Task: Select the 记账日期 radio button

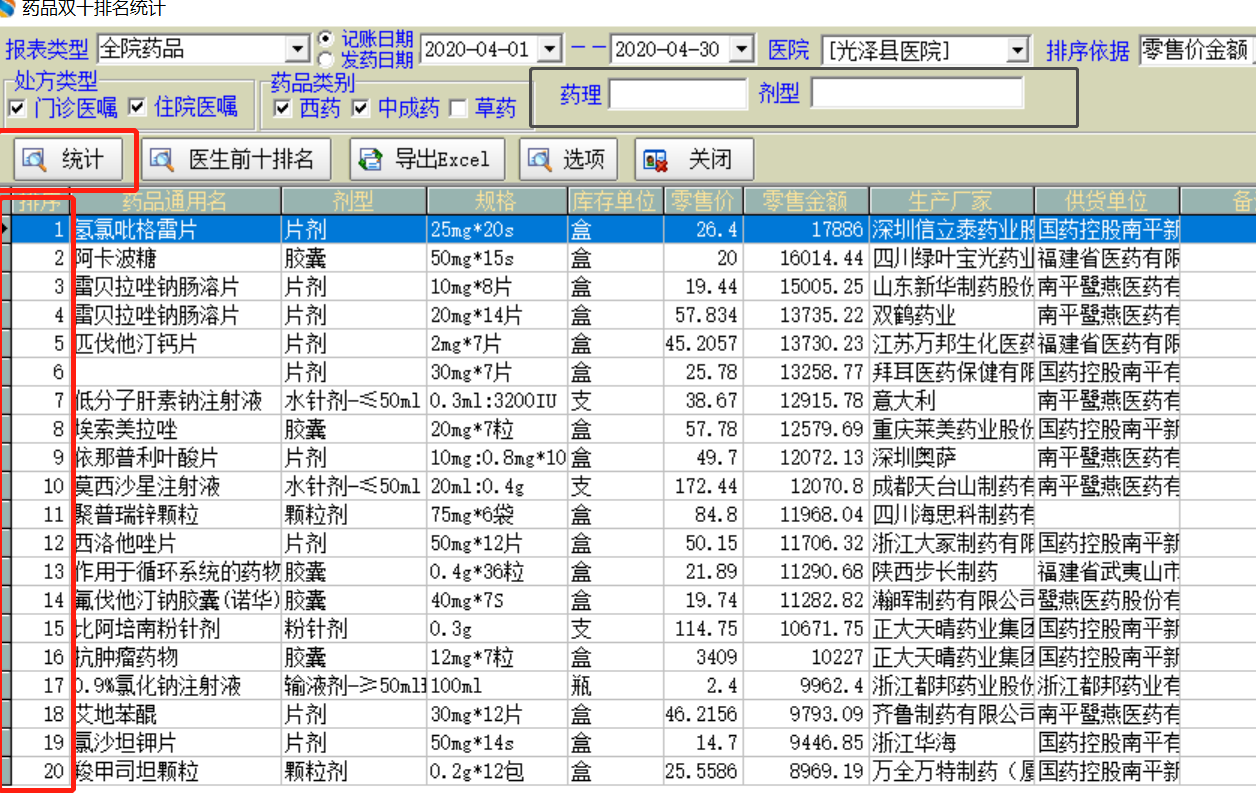Action: pyautogui.click(x=326, y=39)
